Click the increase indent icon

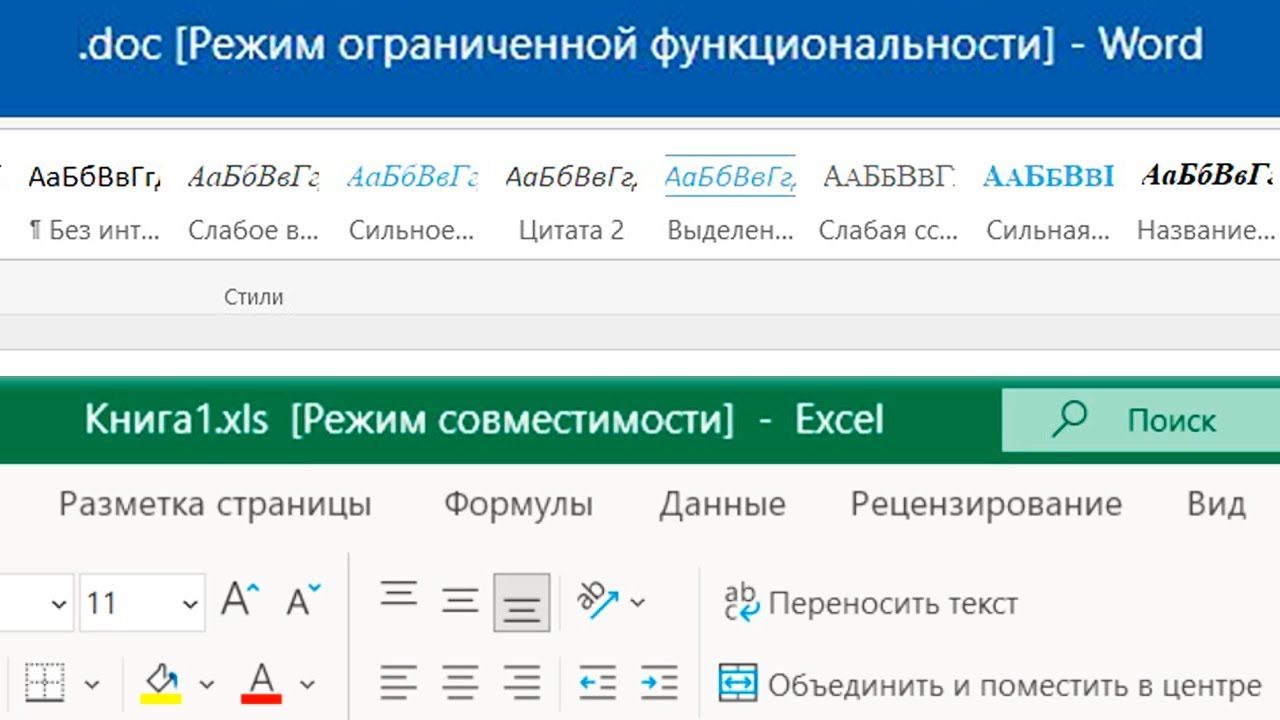point(659,684)
